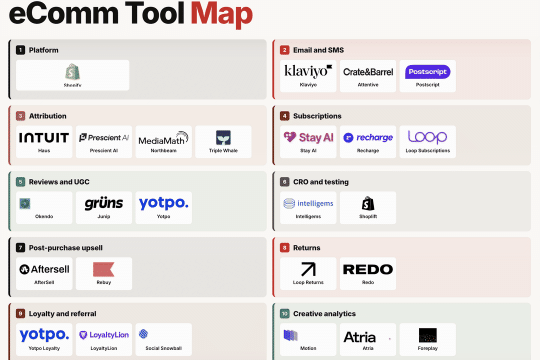Screen dimensions: 540x360
Task: Open the Triple Whale tail icon
Action: coord(223,137)
